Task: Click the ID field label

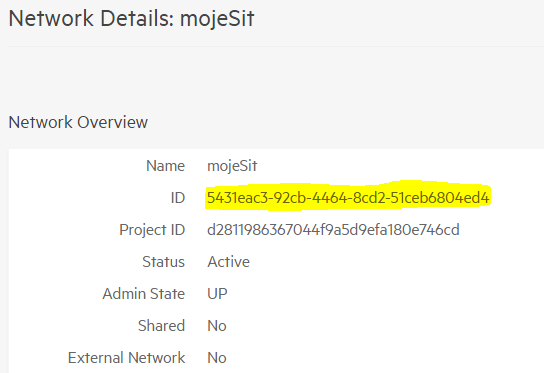Action: coord(178,198)
